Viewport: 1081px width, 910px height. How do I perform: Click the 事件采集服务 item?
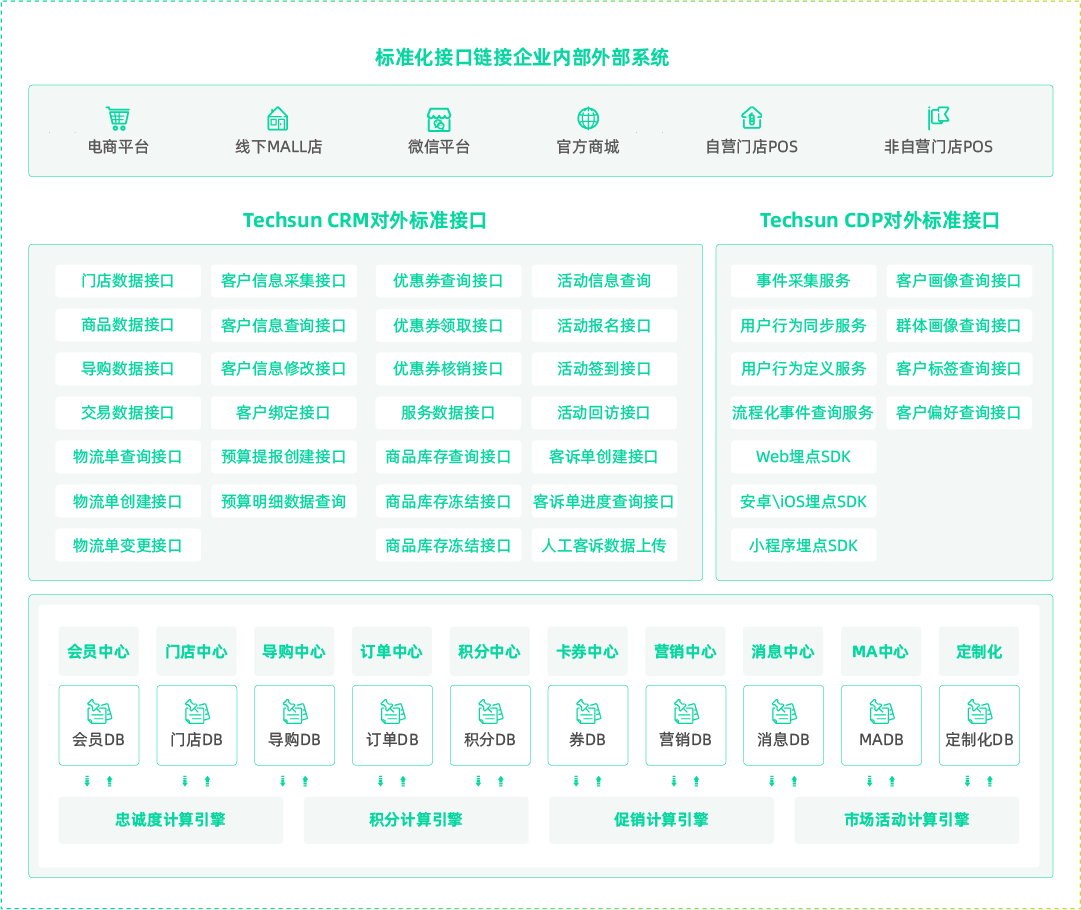click(804, 281)
